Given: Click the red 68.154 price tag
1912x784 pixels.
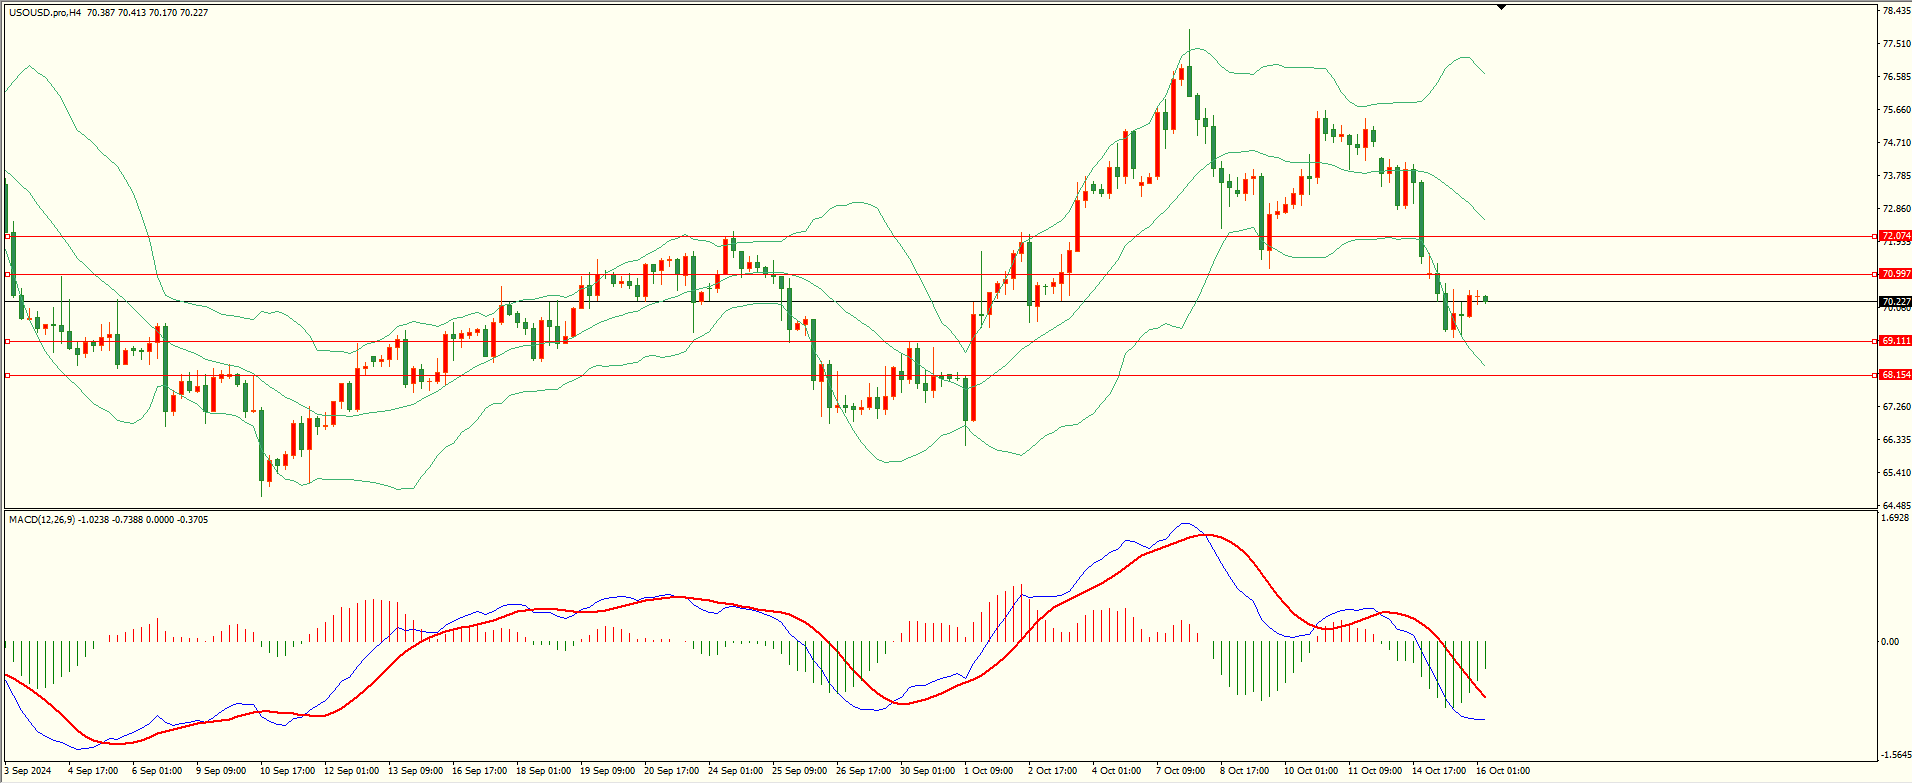Looking at the screenshot, I should click(1895, 375).
